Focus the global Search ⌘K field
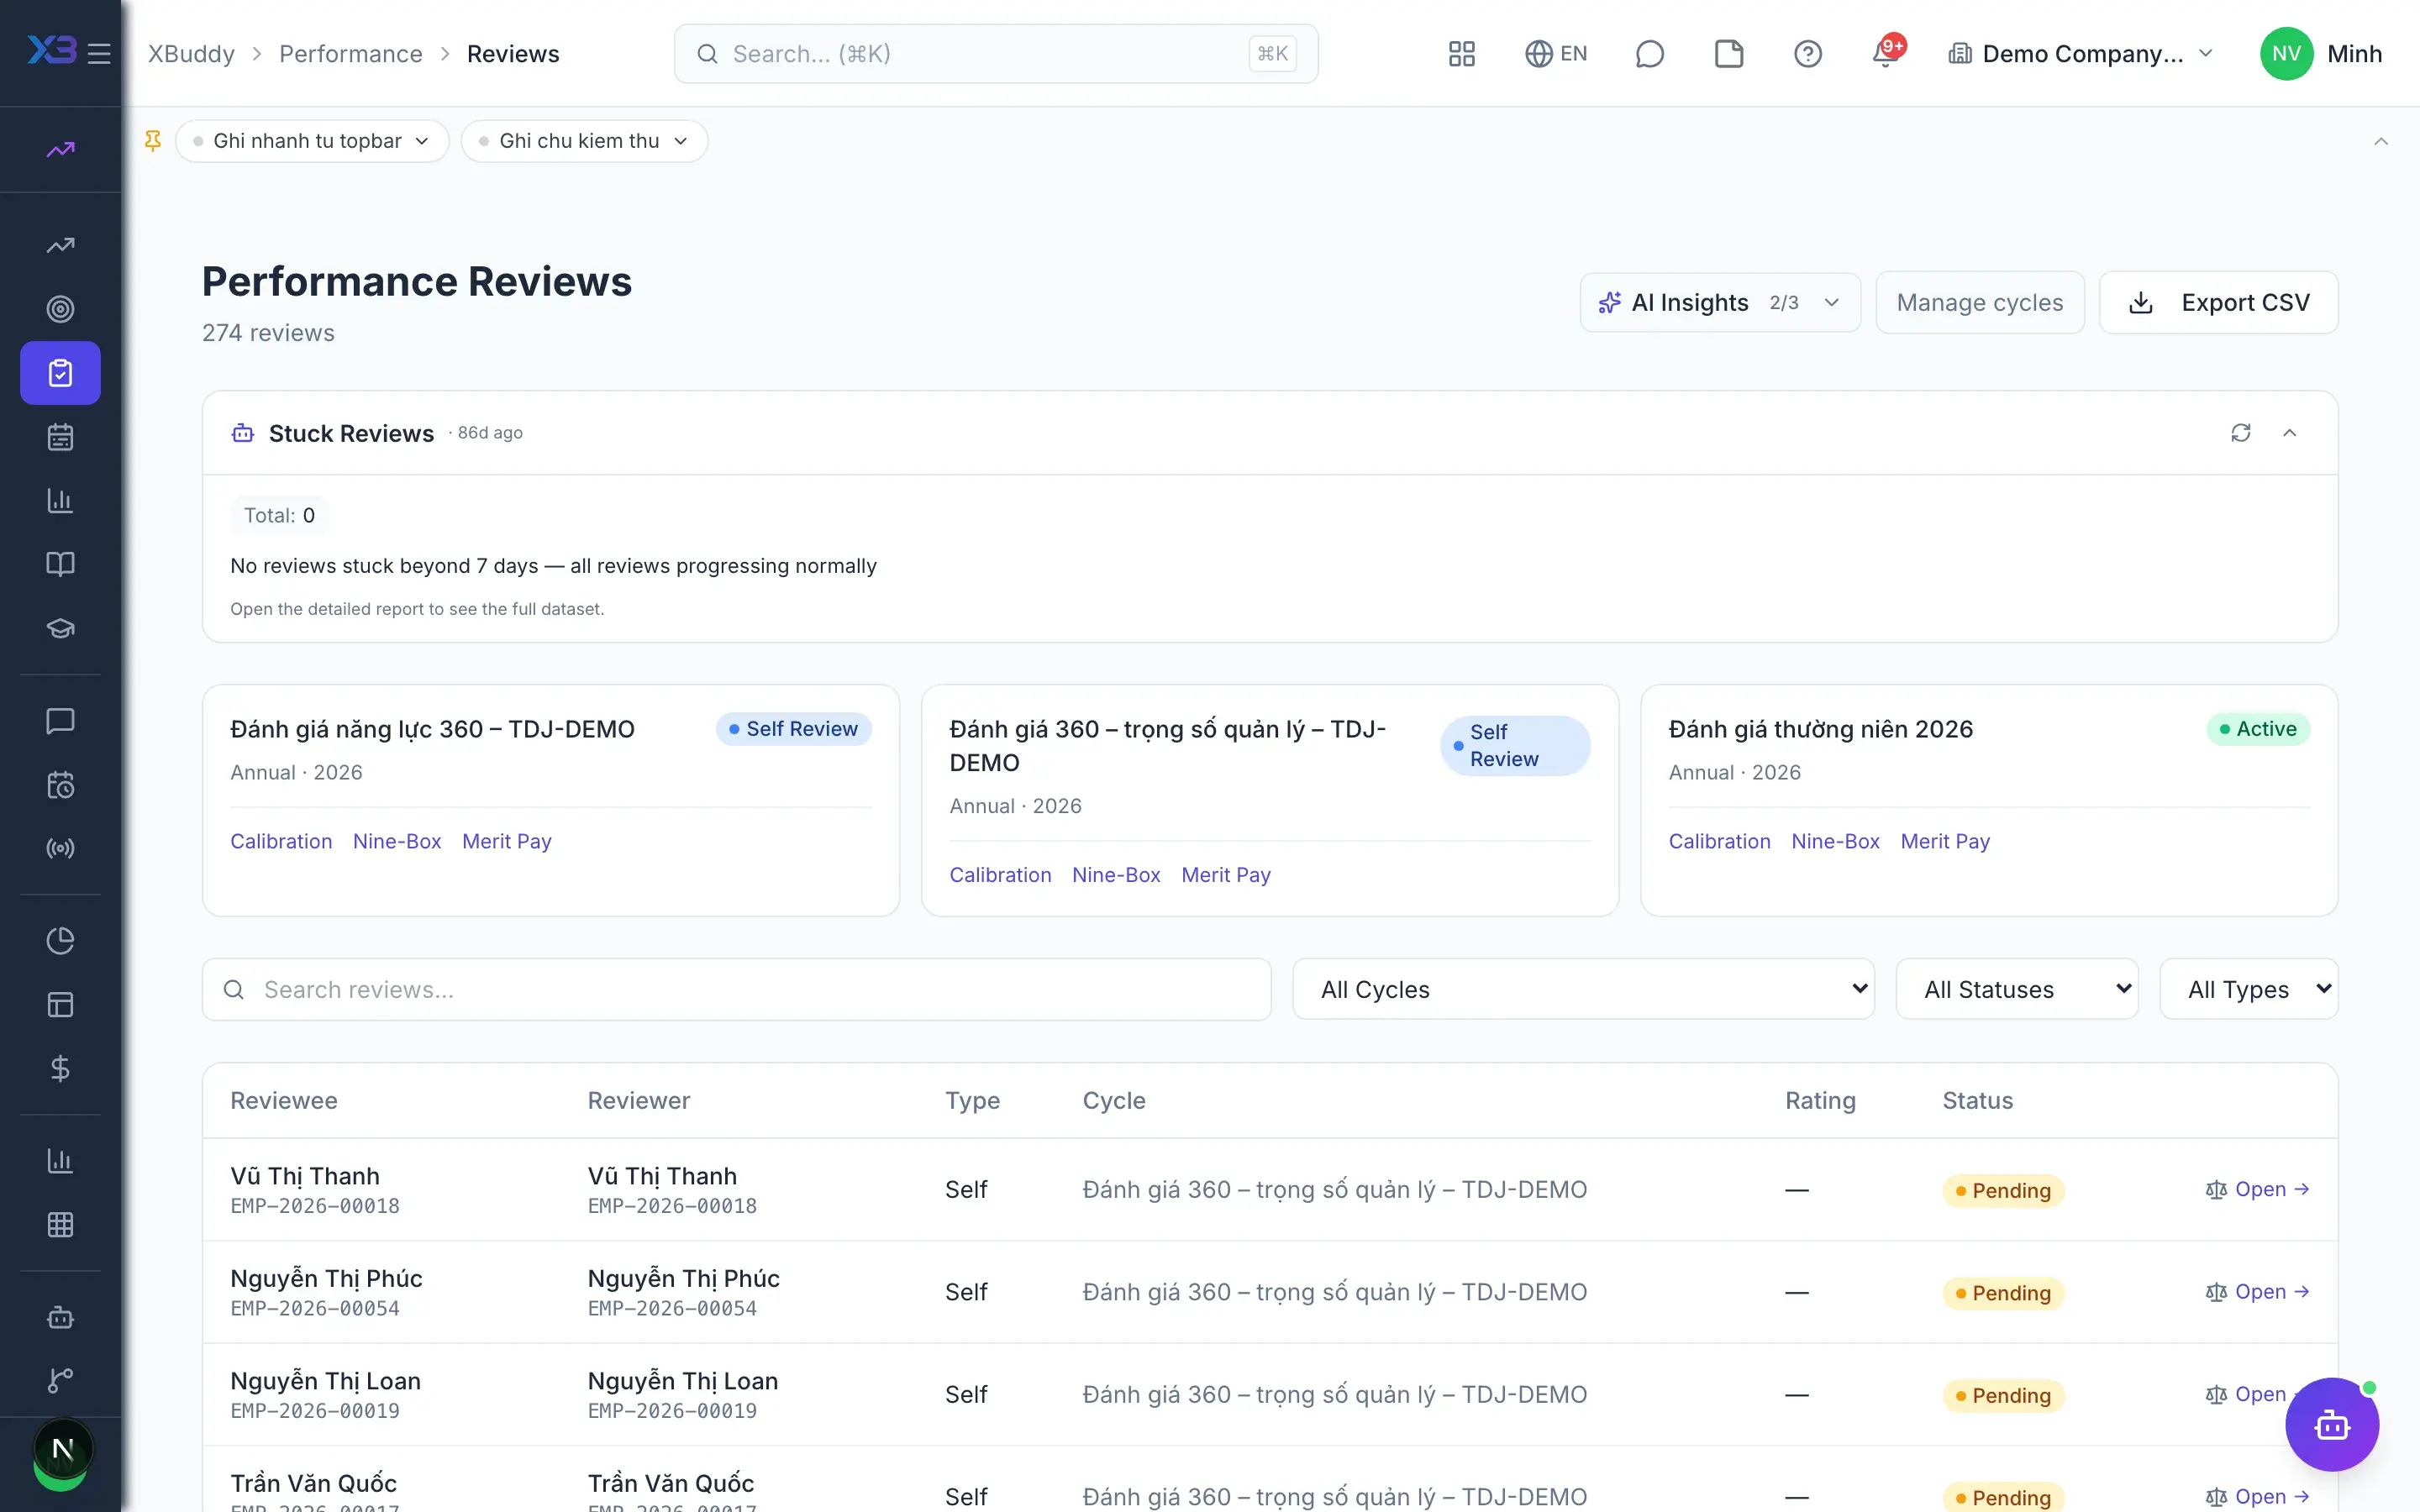 pos(996,54)
